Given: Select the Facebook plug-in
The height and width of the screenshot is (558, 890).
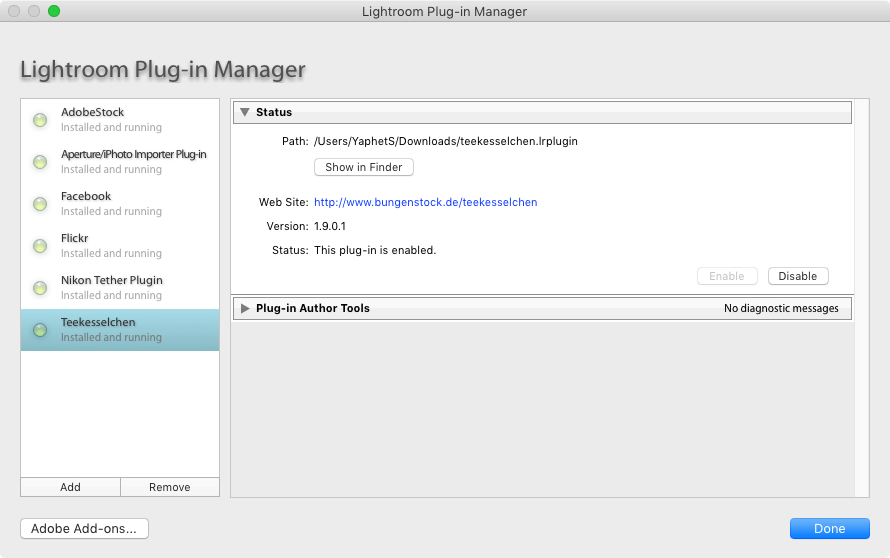Looking at the screenshot, I should 120,204.
